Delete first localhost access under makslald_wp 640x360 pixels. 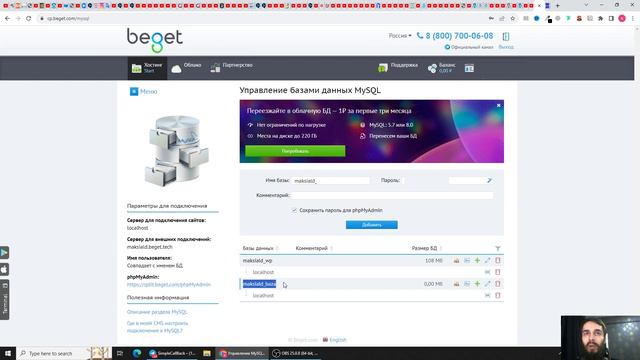[498, 272]
